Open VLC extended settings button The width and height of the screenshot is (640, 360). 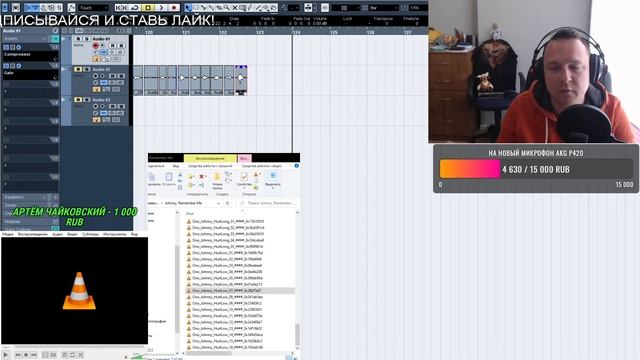click(53, 355)
